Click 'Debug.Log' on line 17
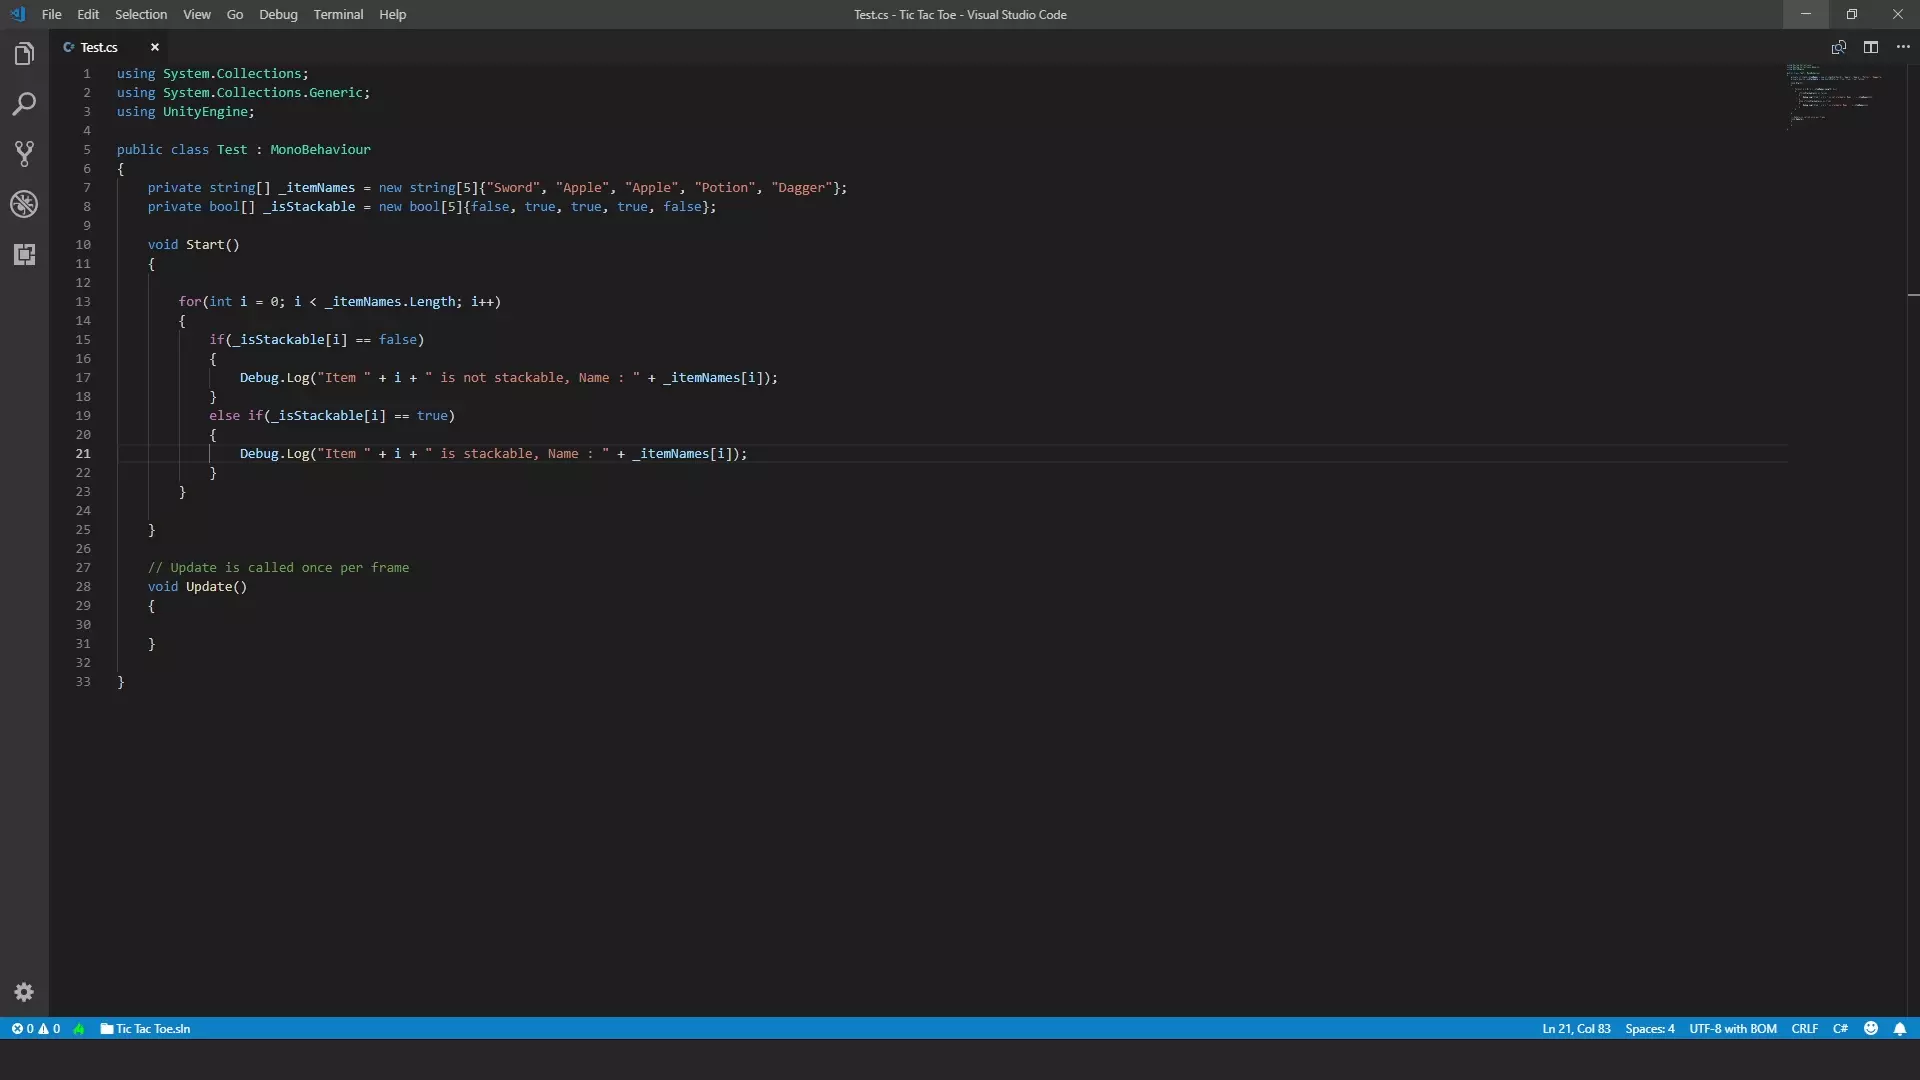The height and width of the screenshot is (1080, 1920). click(275, 377)
